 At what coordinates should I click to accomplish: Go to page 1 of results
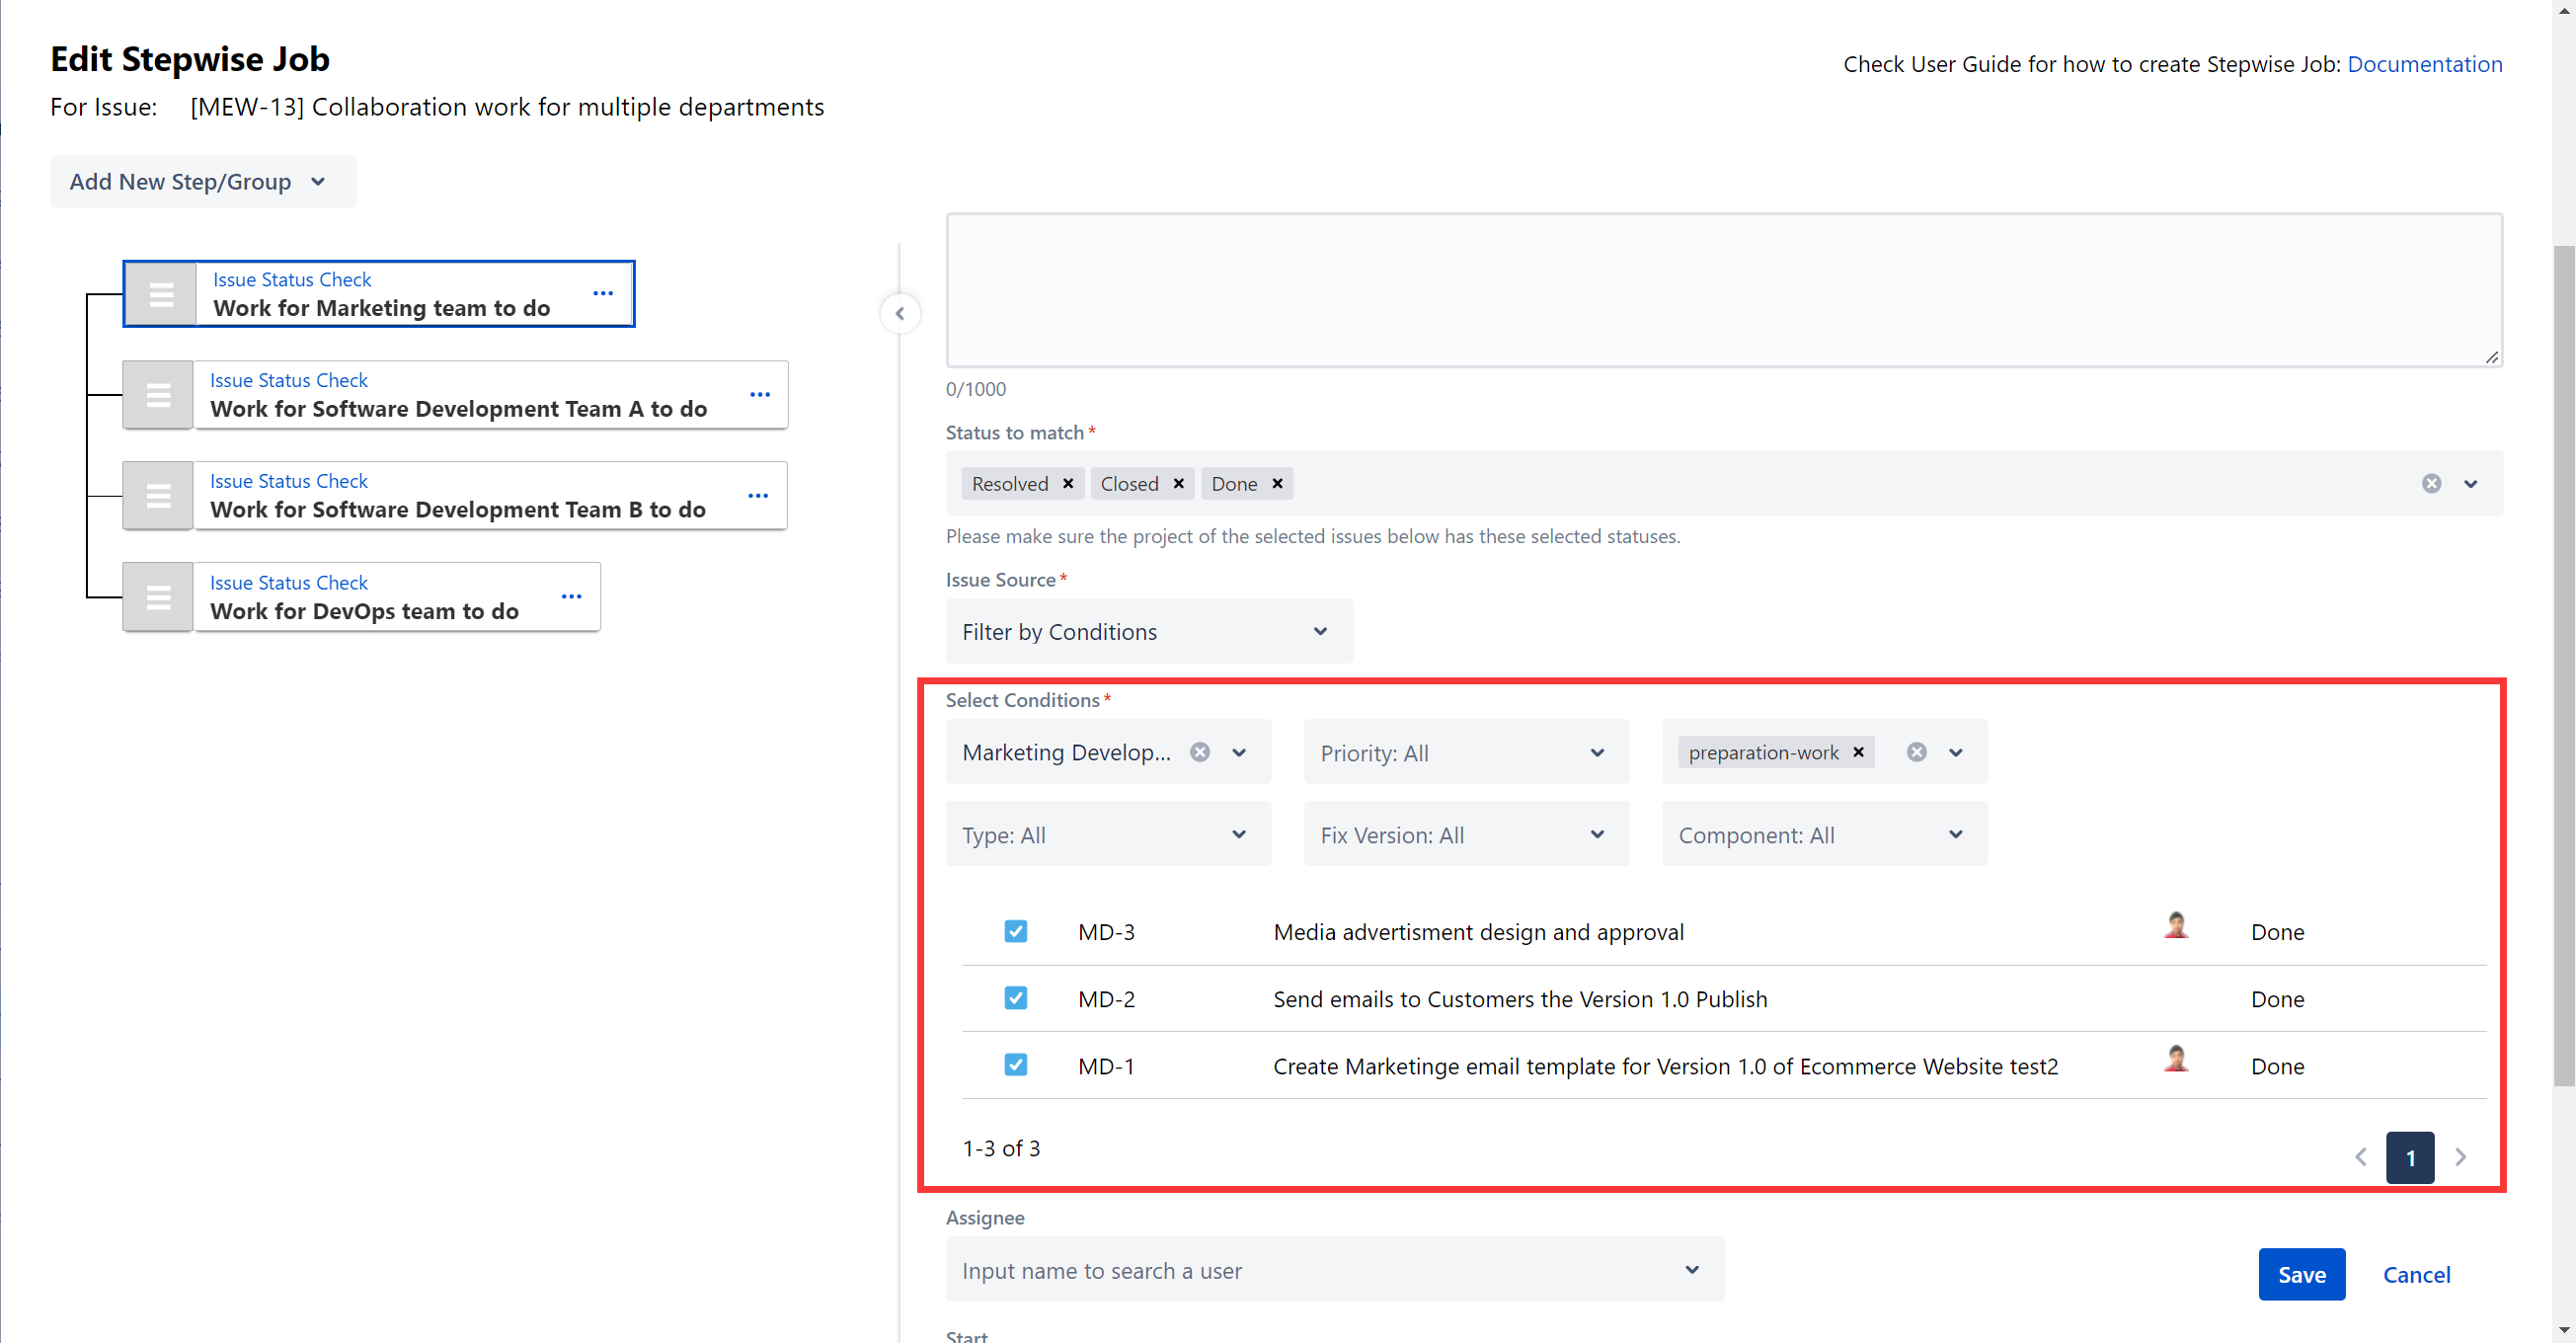click(2410, 1158)
